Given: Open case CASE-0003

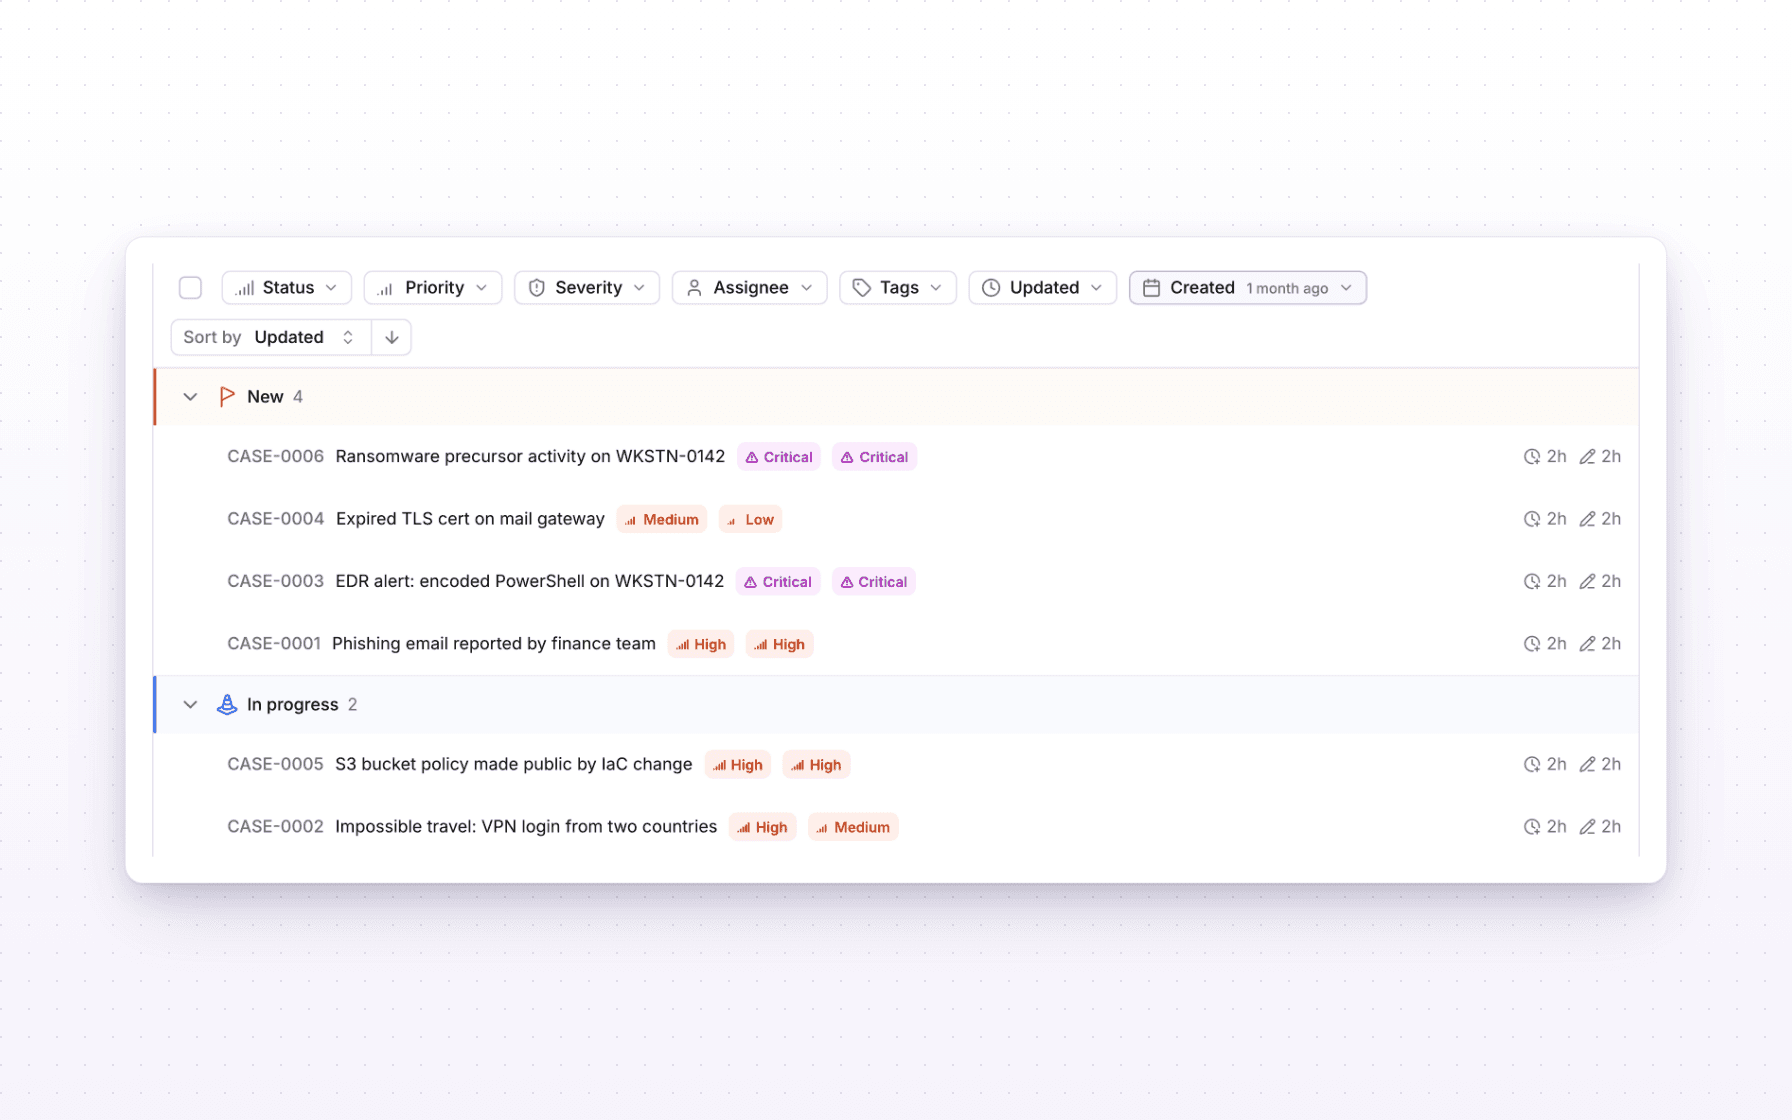Looking at the screenshot, I should point(275,581).
